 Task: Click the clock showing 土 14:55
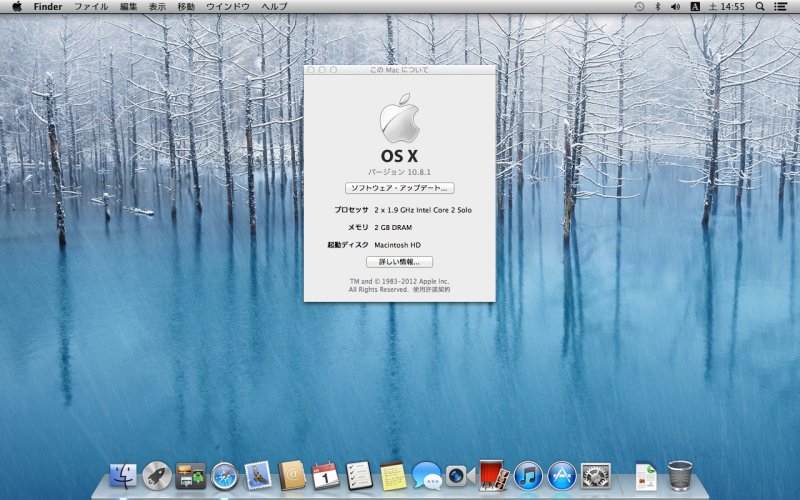[727, 7]
